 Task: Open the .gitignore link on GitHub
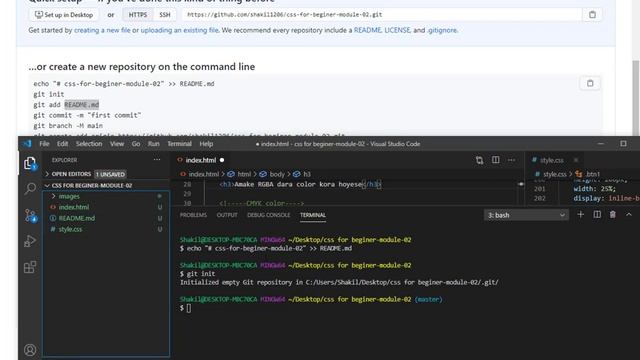click(442, 30)
